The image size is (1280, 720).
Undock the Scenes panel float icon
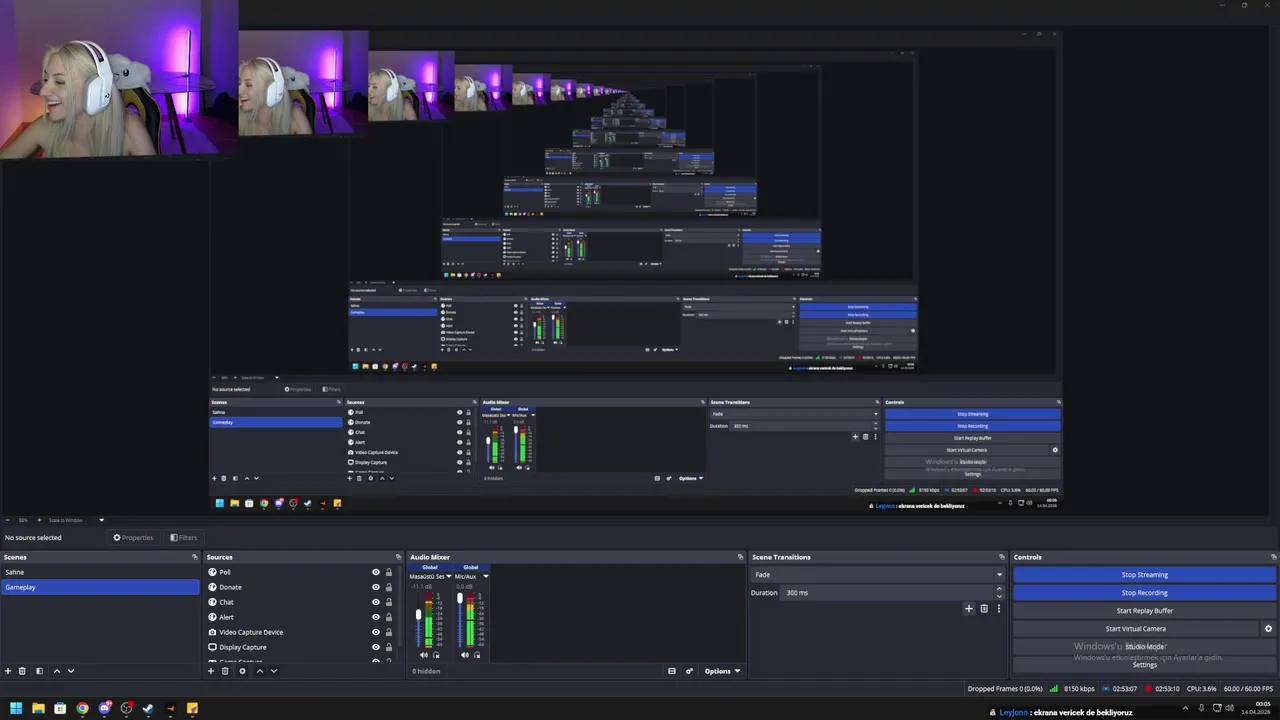[195, 557]
